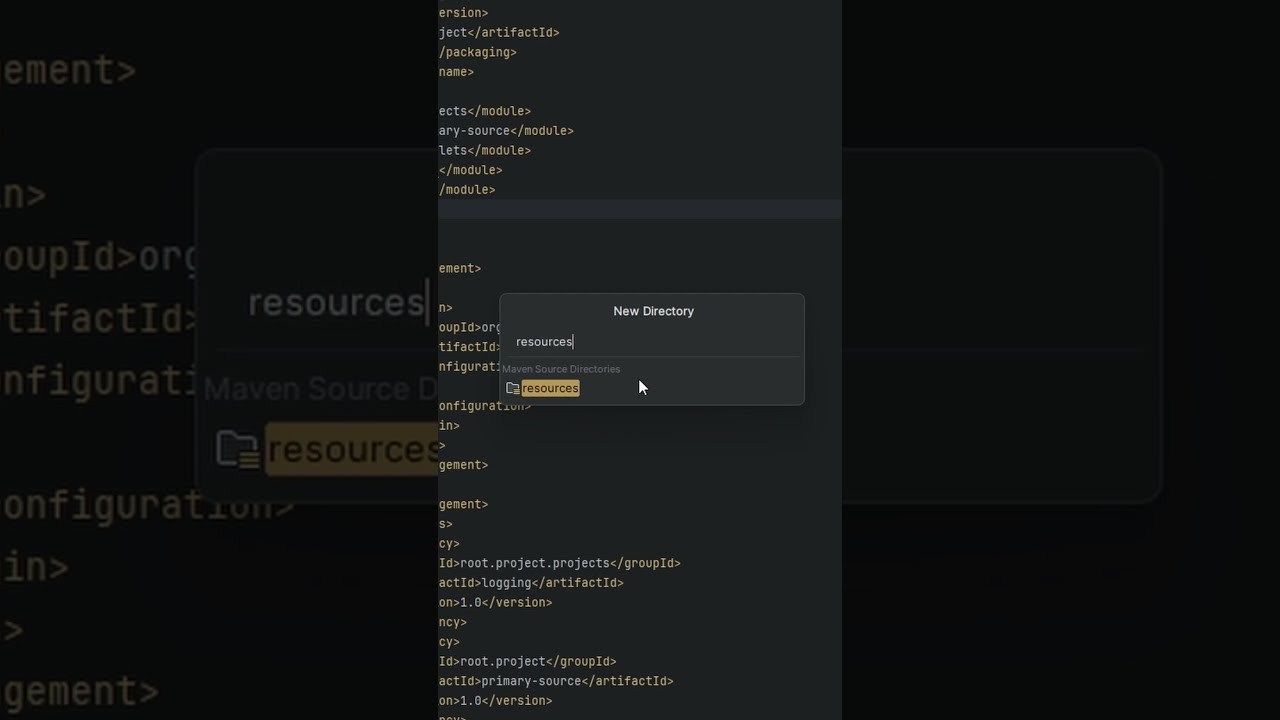
Task: Click the 'root.project.projects</groupId>' code line
Action: pos(560,563)
